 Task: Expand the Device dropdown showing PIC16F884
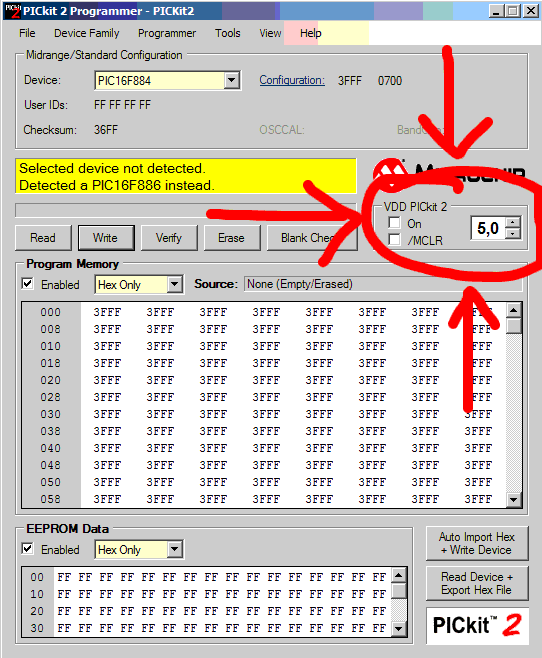pyautogui.click(x=232, y=80)
